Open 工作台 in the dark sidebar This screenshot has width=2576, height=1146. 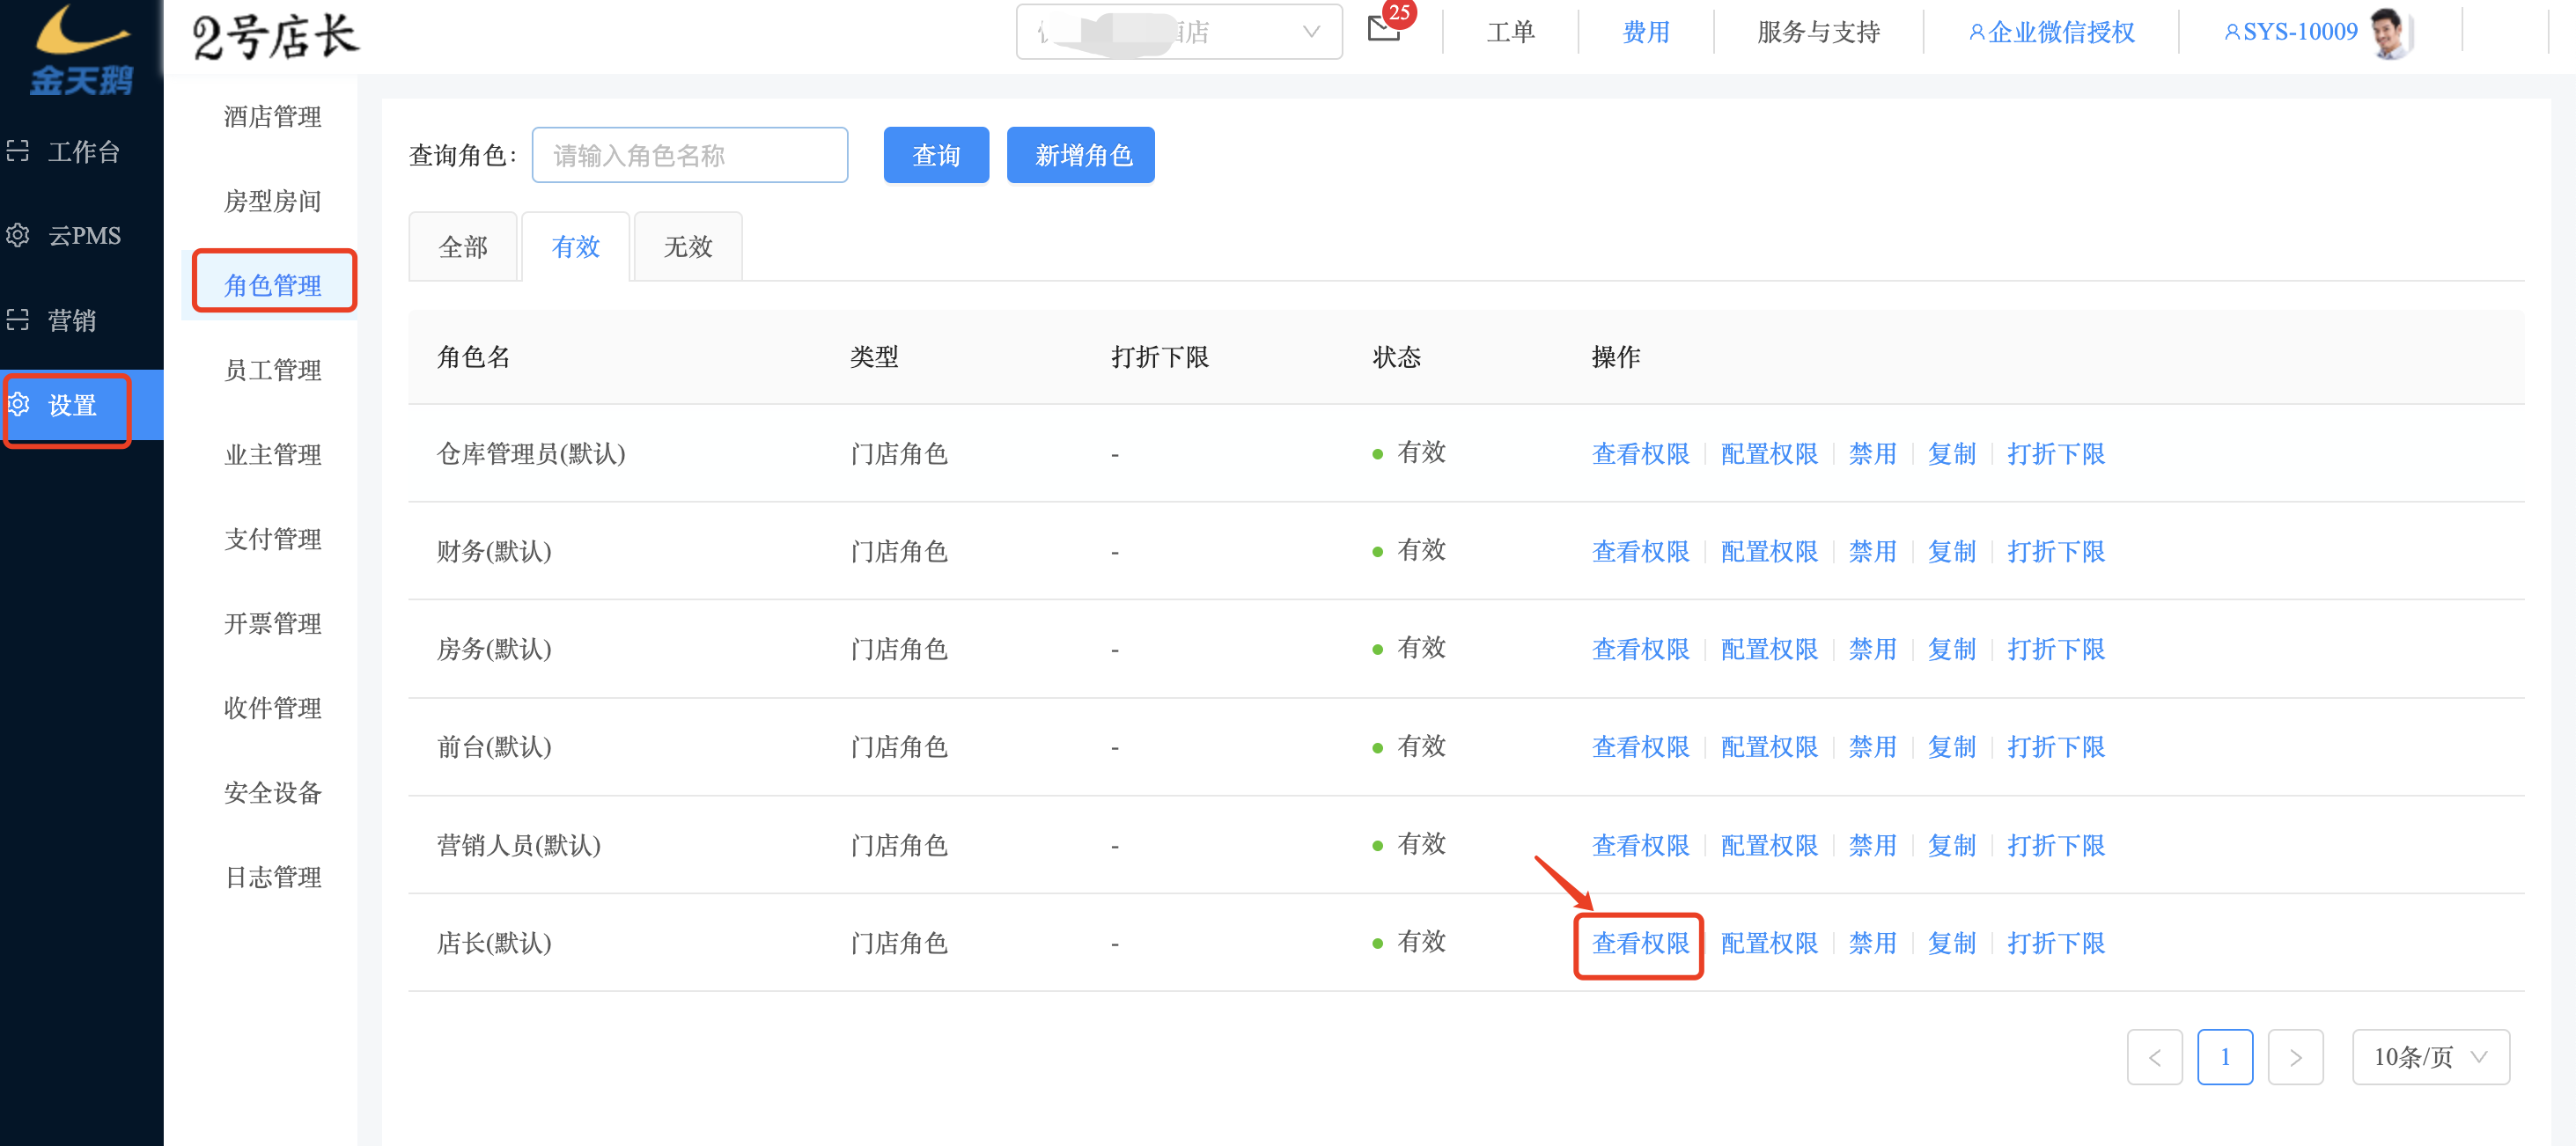pyautogui.click(x=82, y=151)
